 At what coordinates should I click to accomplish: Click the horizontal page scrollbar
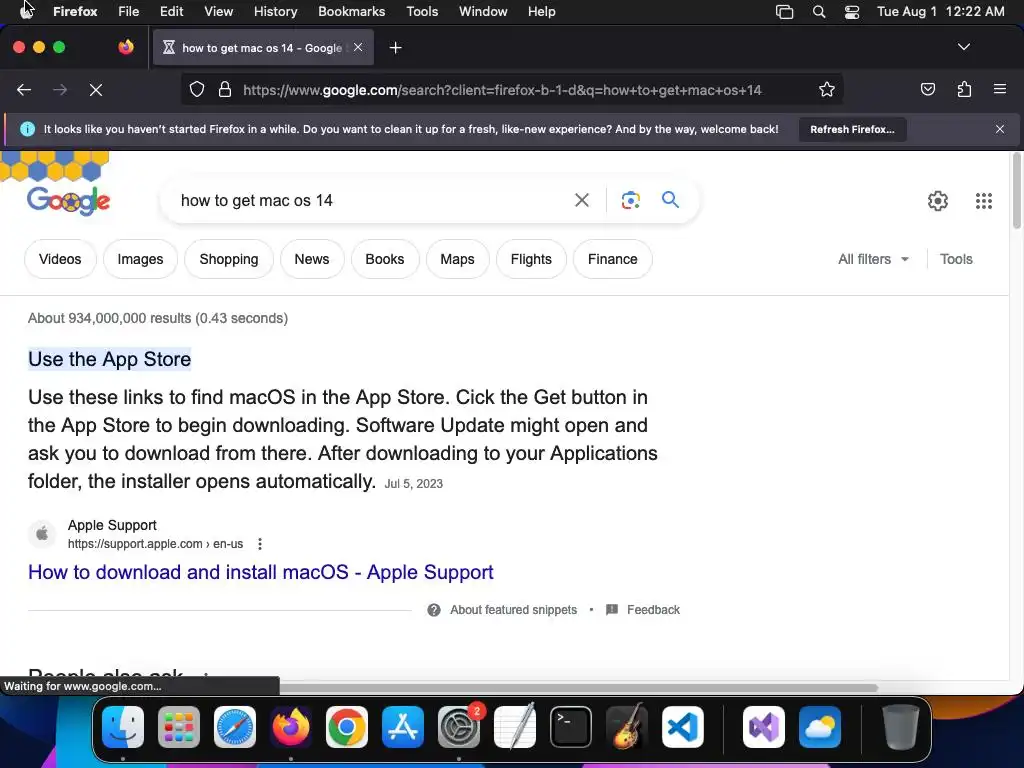click(x=578, y=688)
